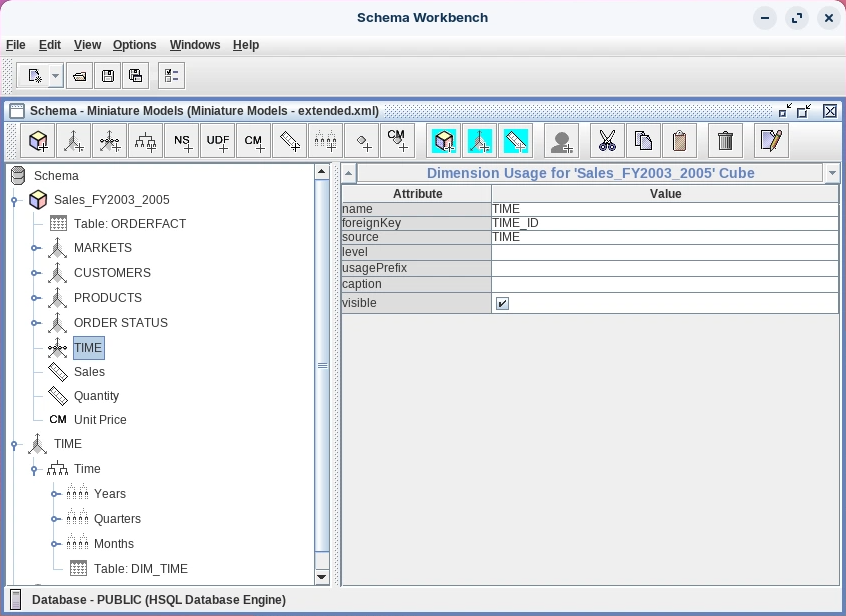Uncheck the visible attribute checkbox
This screenshot has width=846, height=616.
point(503,303)
